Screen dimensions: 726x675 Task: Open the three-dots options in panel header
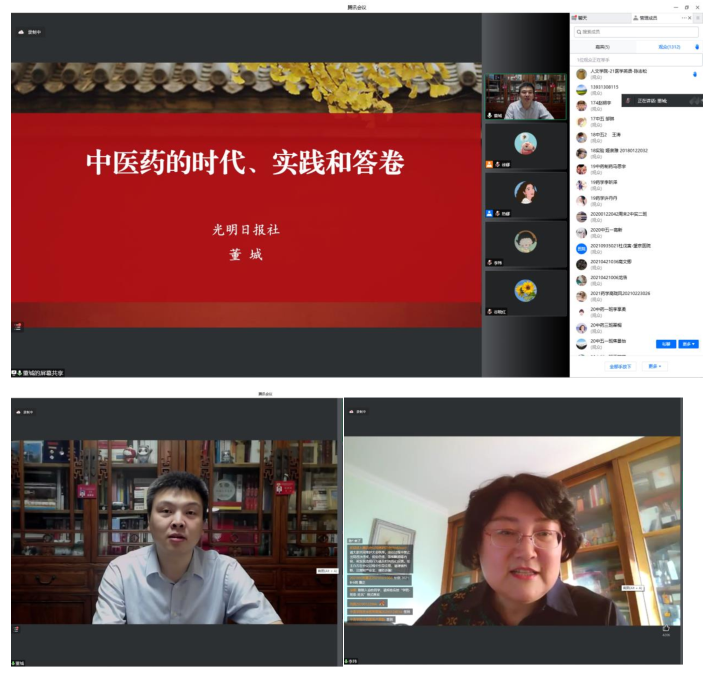pyautogui.click(x=685, y=18)
